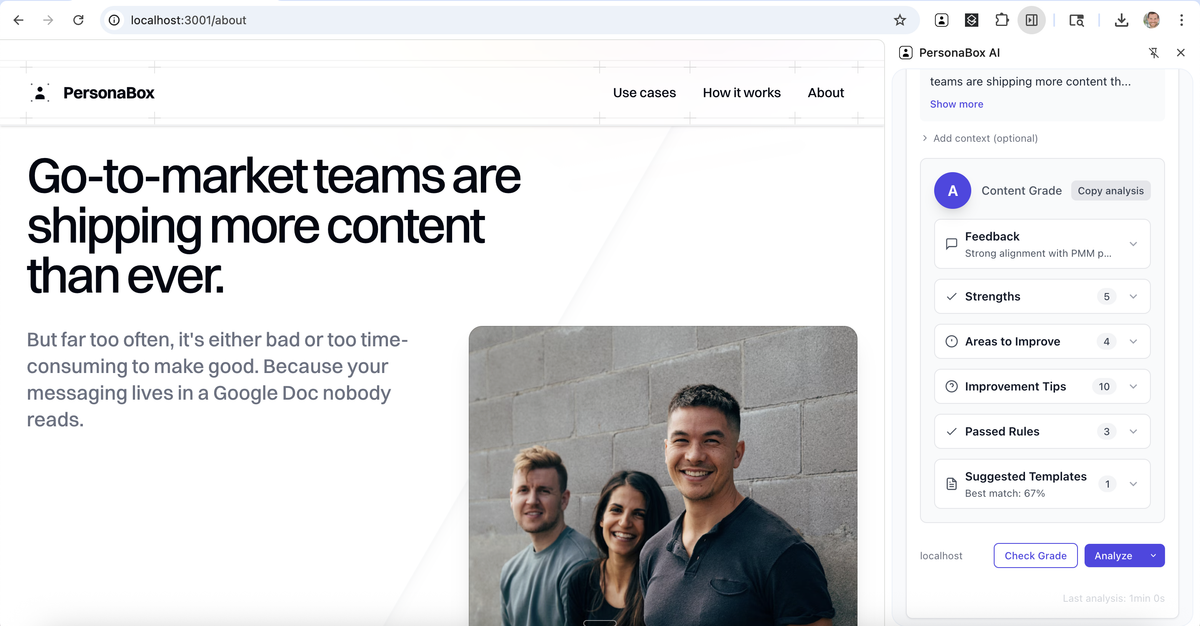Toggle the side panel button in toolbar
This screenshot has height=626, width=1200.
click(x=1031, y=20)
